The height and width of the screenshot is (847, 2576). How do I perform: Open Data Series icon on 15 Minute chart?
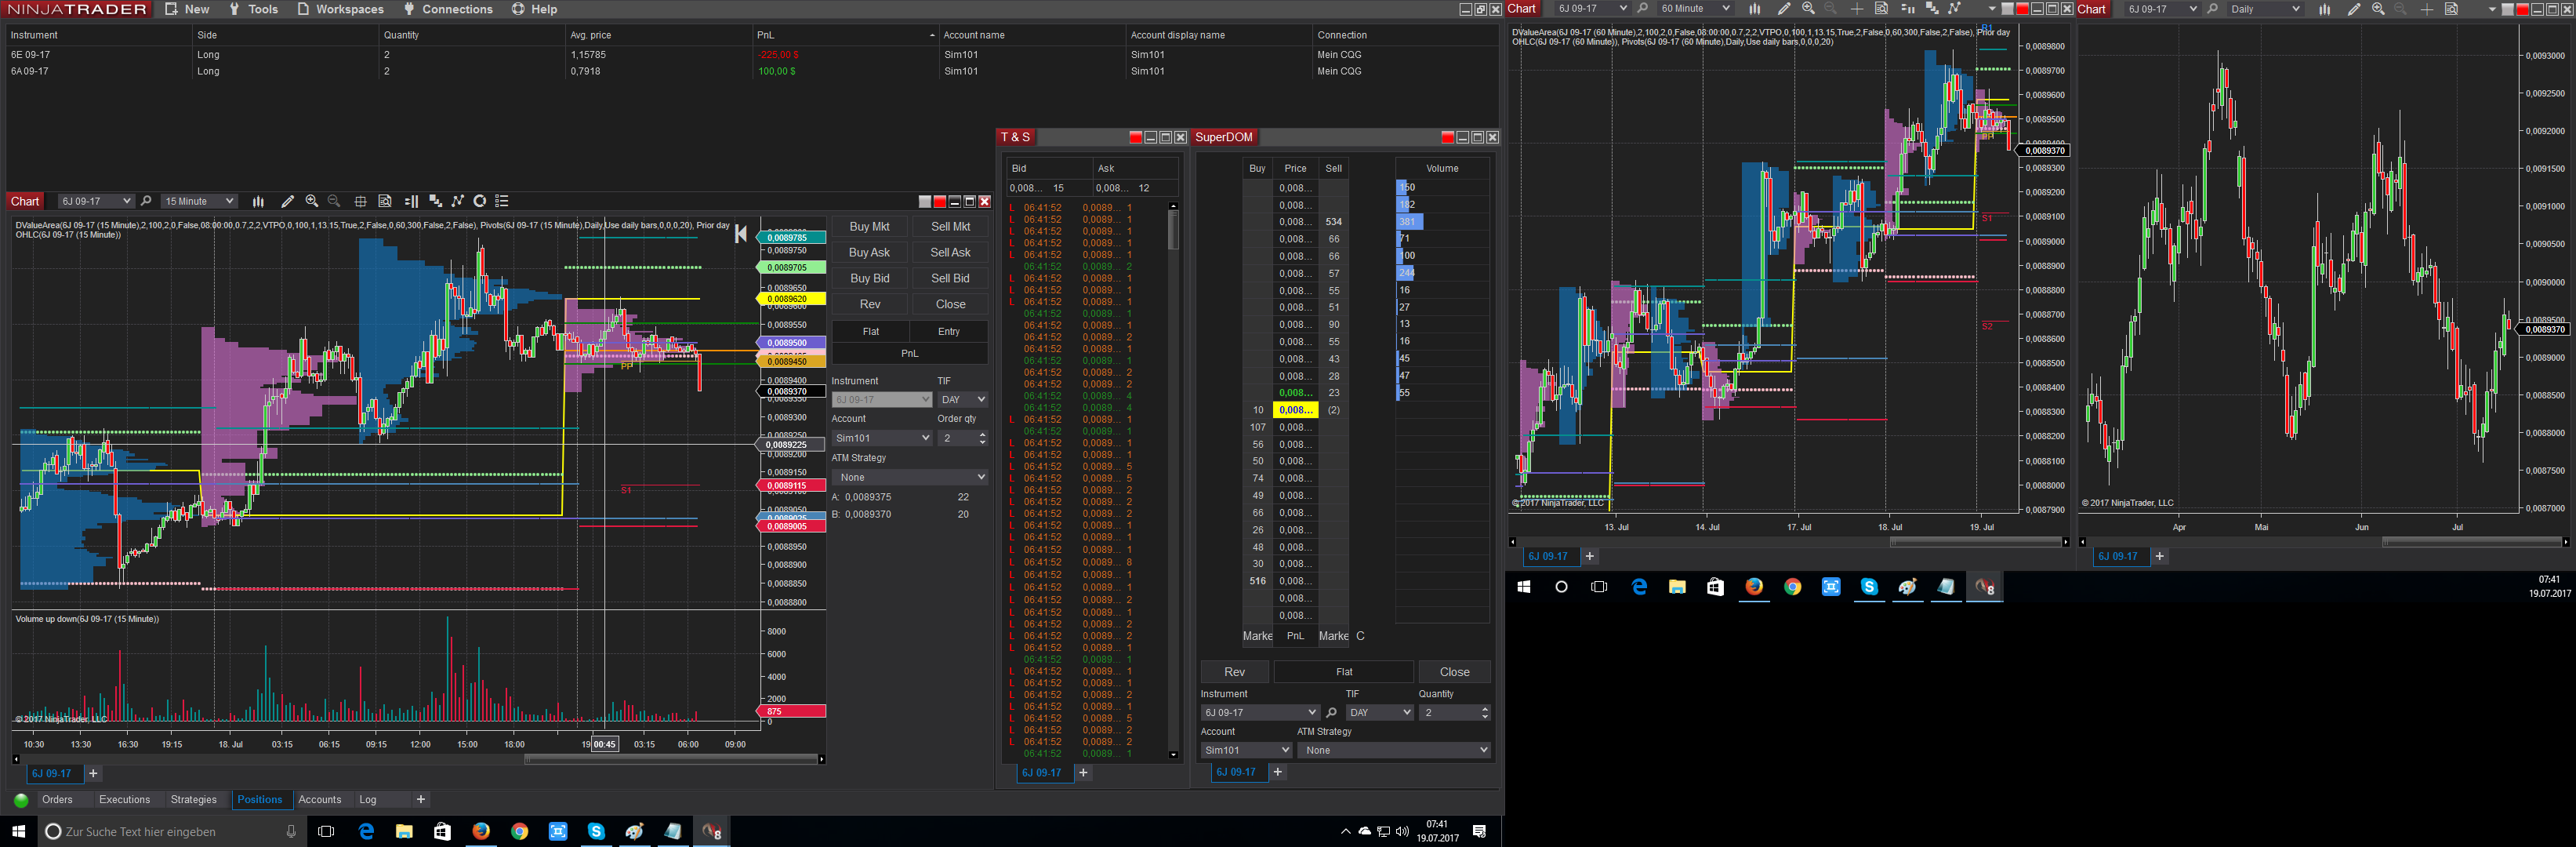pos(435,201)
